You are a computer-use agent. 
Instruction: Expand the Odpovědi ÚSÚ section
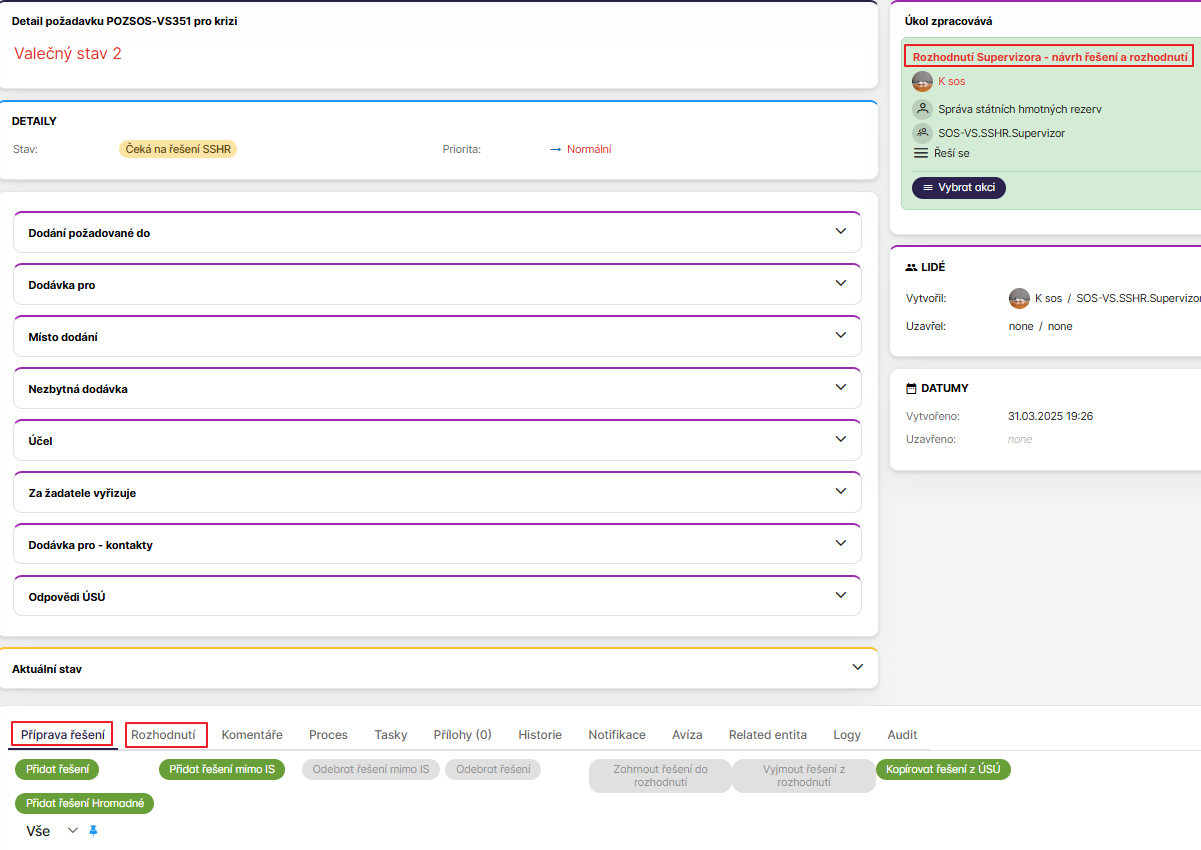click(840, 596)
